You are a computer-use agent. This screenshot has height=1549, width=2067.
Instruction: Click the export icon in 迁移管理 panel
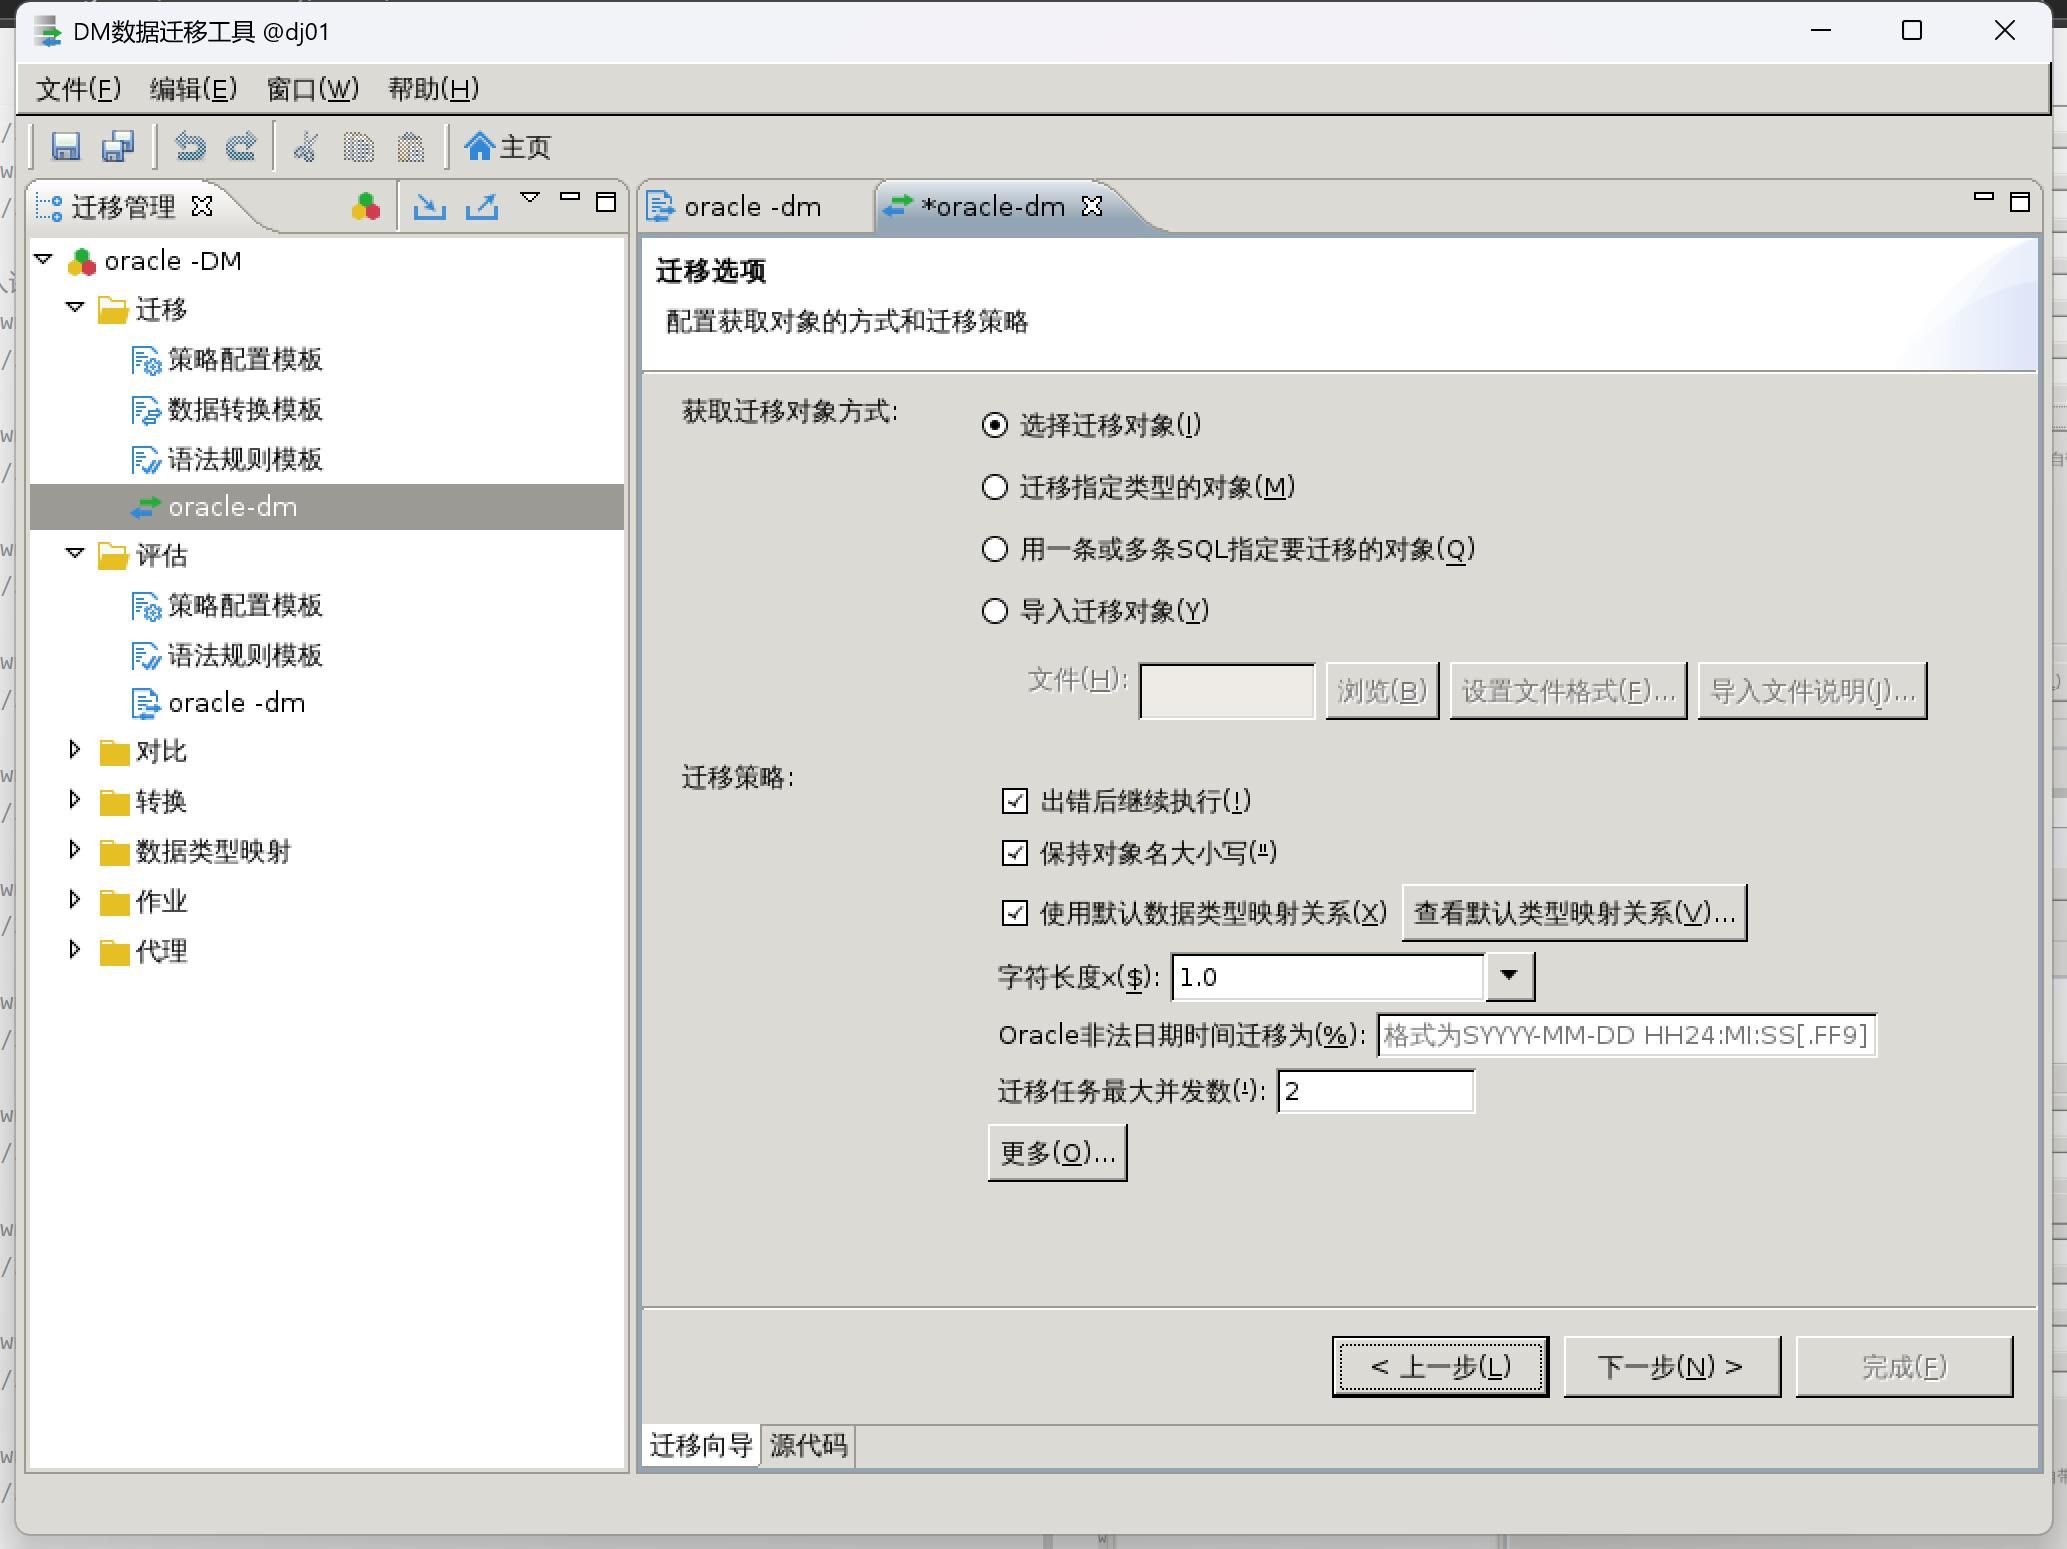482,206
